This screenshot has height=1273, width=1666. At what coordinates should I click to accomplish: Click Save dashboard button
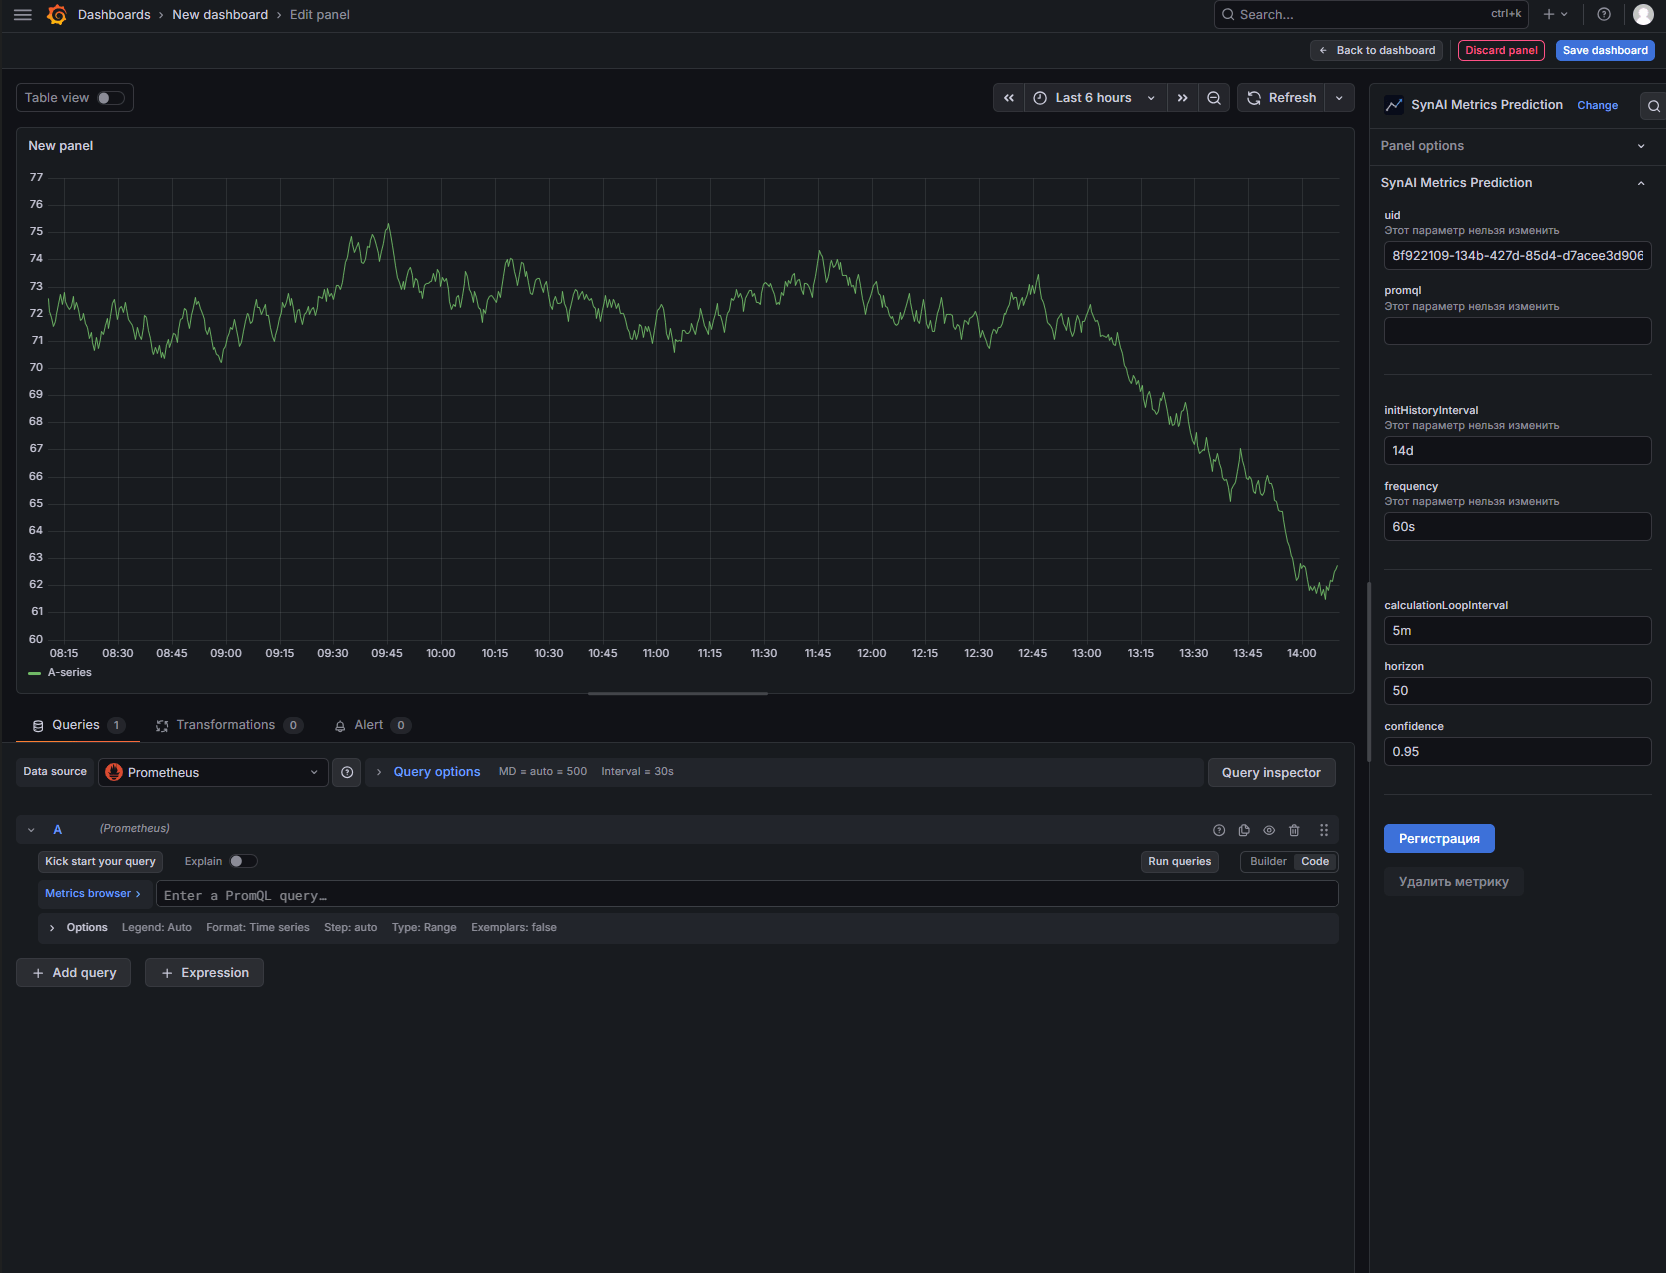1605,51
